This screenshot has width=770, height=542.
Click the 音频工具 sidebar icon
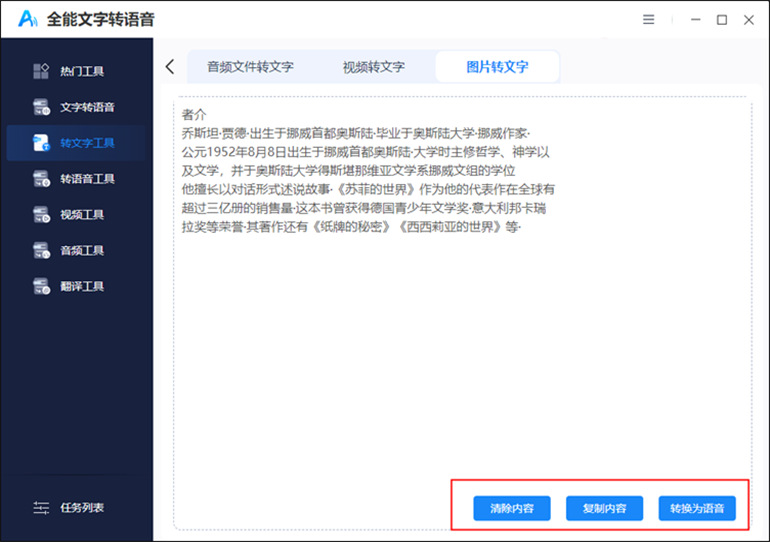41,250
